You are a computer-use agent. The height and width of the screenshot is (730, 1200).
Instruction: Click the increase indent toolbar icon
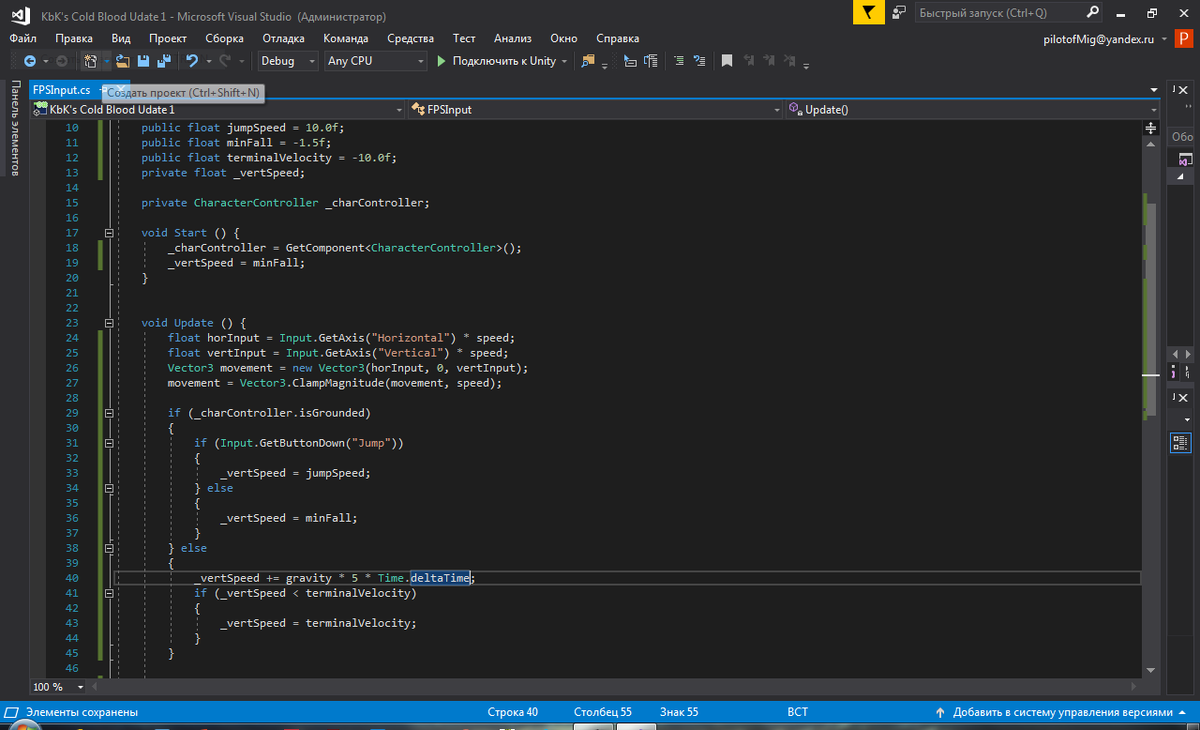coord(699,61)
